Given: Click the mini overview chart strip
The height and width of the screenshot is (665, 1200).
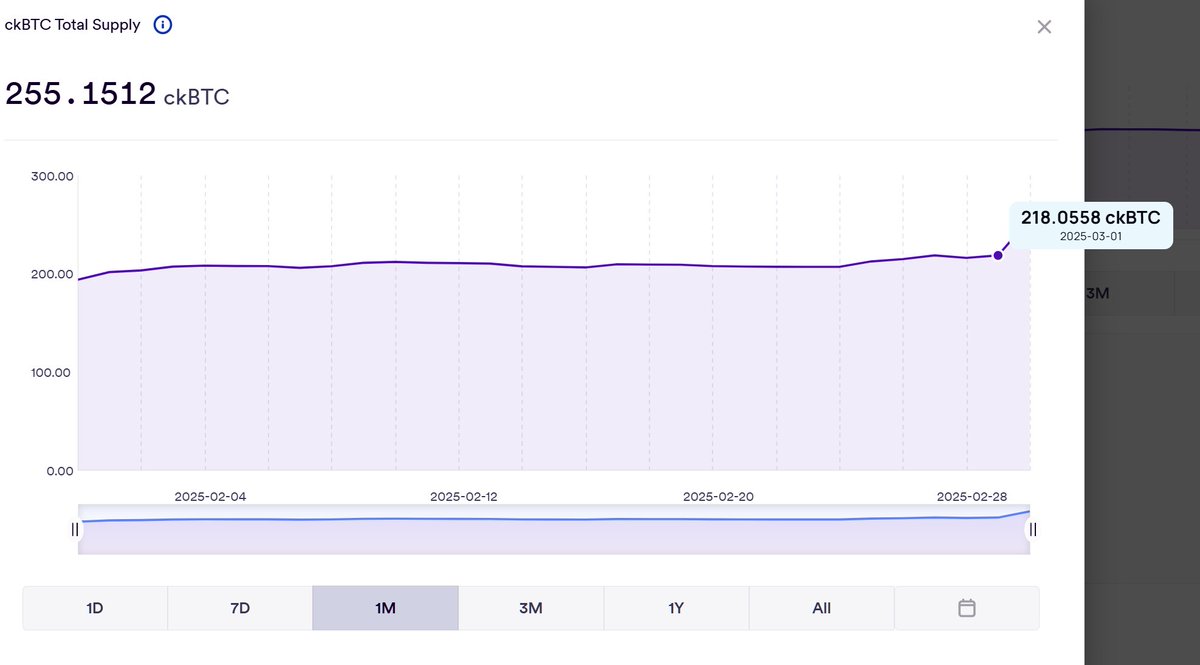Looking at the screenshot, I should coord(555,525).
